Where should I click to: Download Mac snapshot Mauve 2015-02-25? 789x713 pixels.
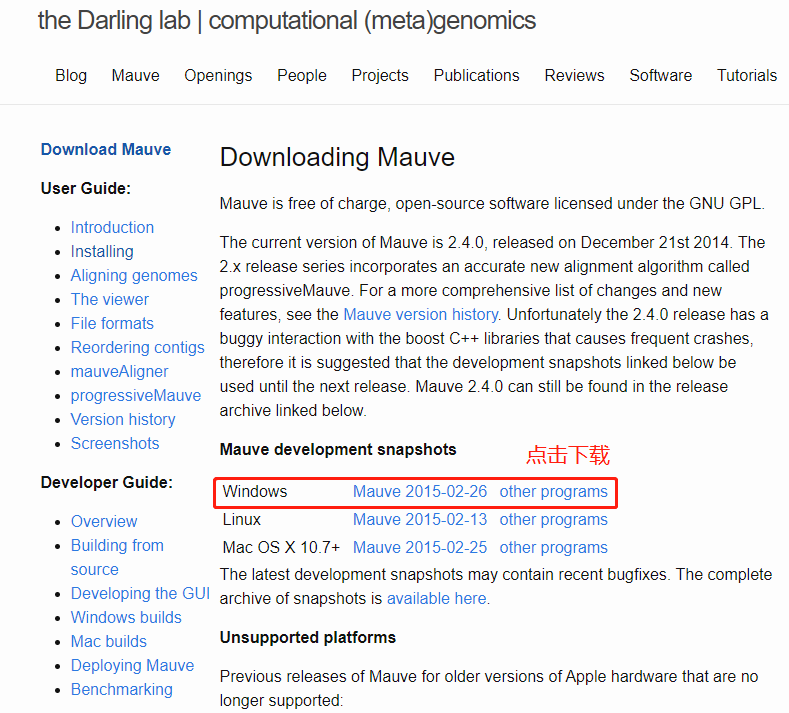(x=420, y=547)
